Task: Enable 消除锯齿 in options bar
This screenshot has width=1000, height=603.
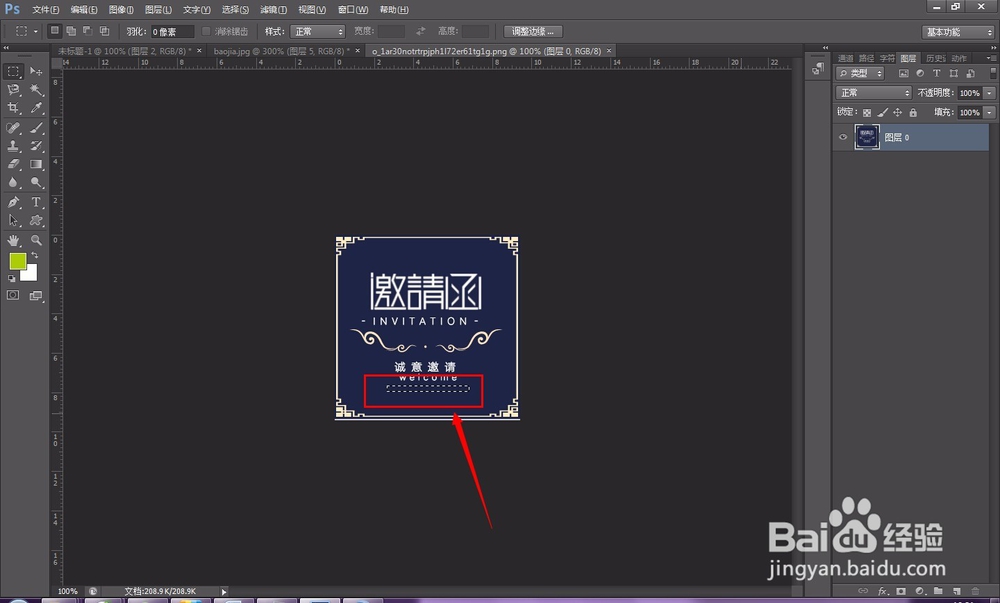Action: pos(208,31)
